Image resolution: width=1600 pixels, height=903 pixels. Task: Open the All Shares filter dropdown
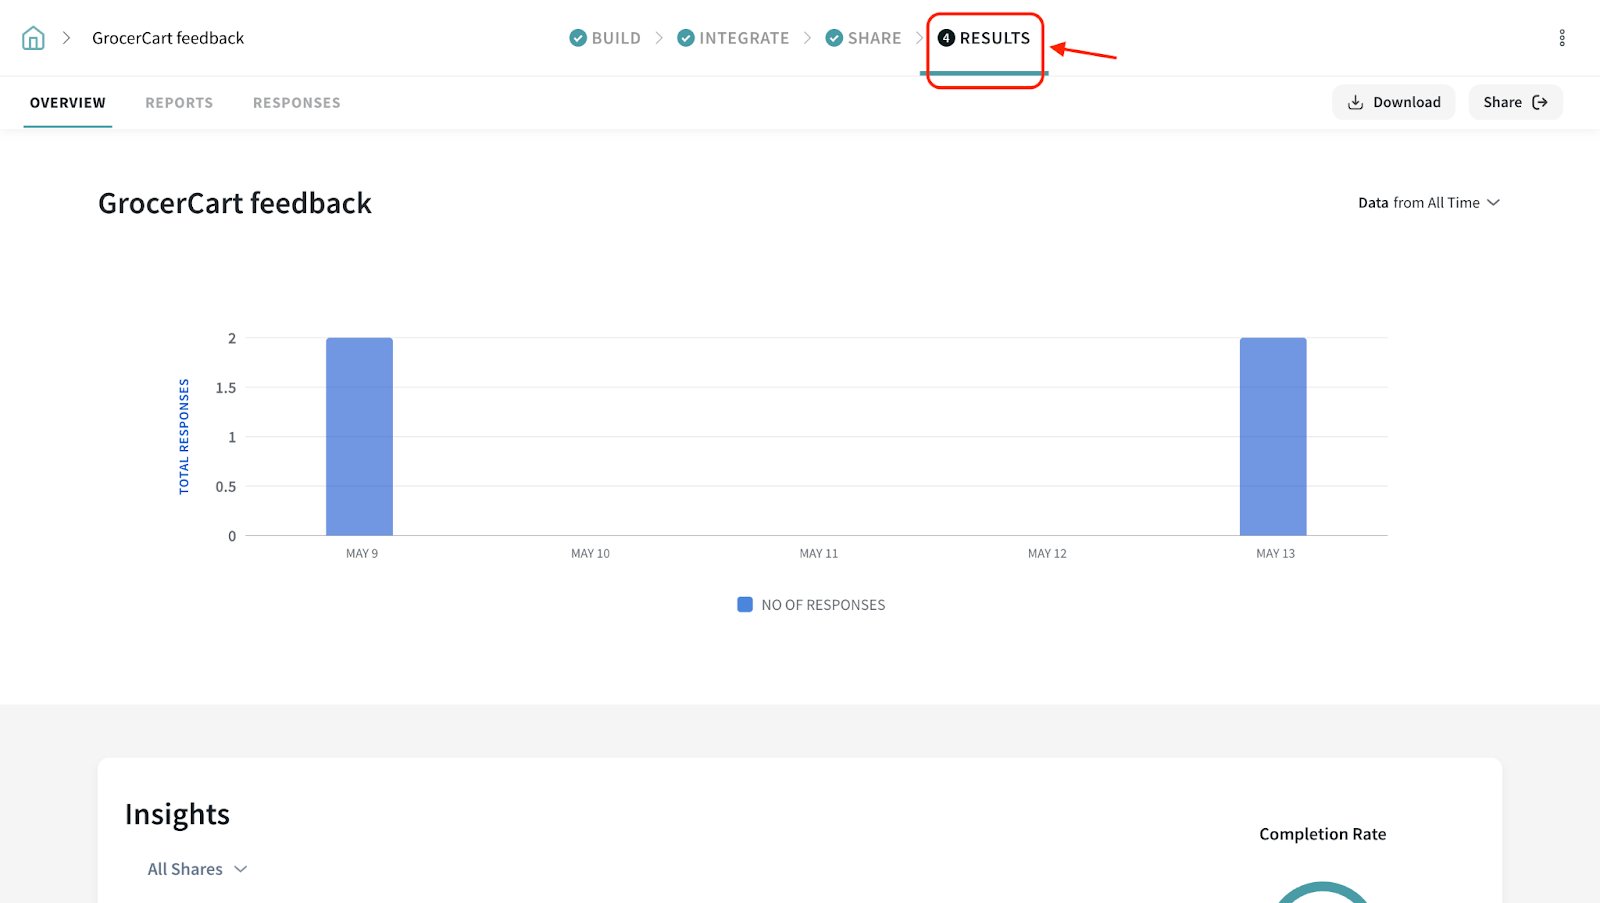coord(197,869)
